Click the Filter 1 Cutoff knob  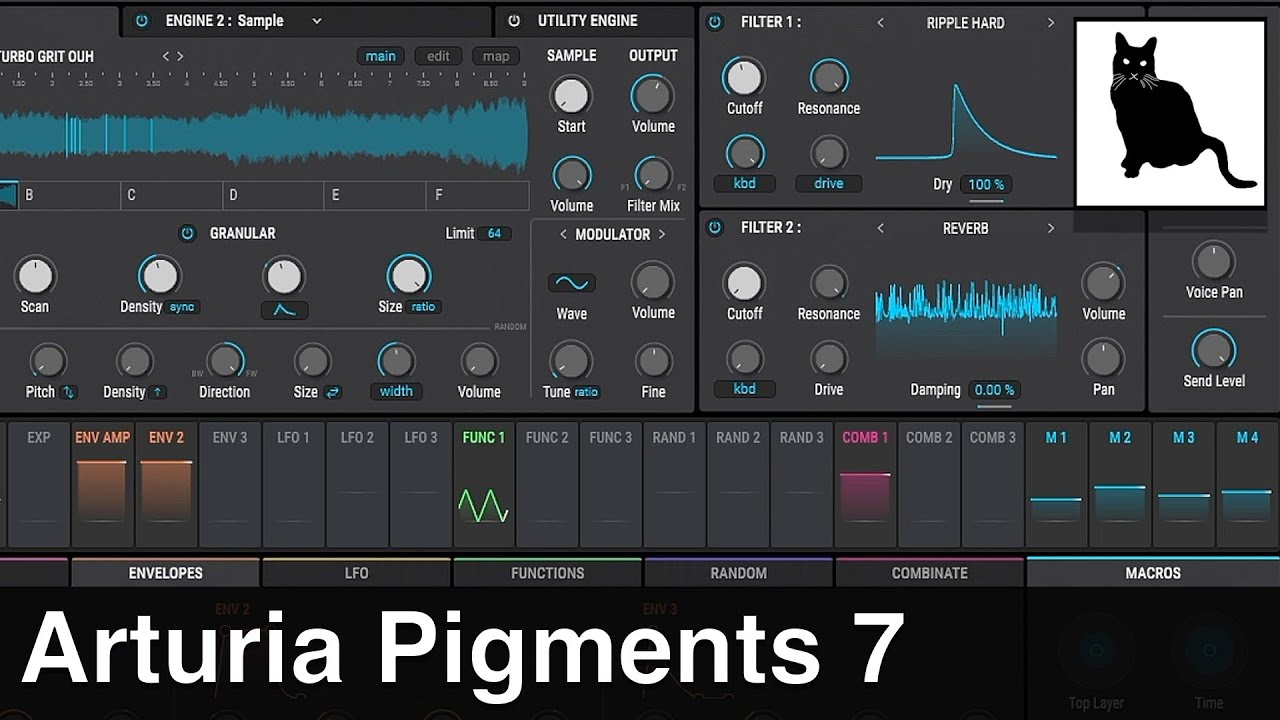[744, 76]
